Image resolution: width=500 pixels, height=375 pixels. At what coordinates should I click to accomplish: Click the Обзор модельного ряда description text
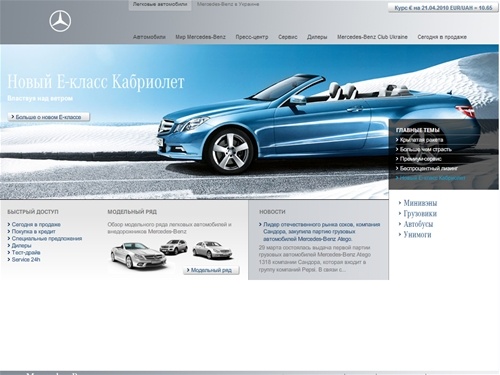(169, 228)
